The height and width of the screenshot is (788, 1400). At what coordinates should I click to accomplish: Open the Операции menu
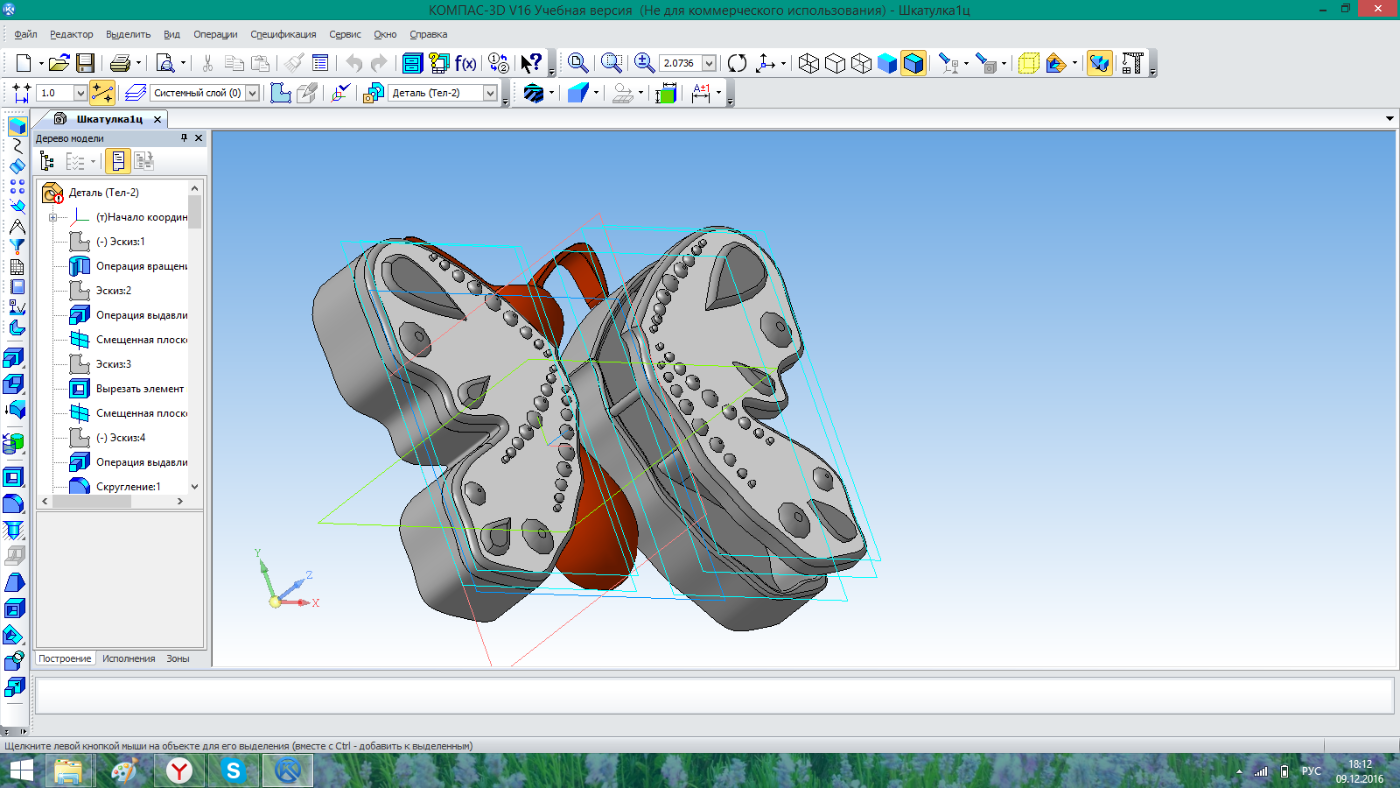coord(215,34)
